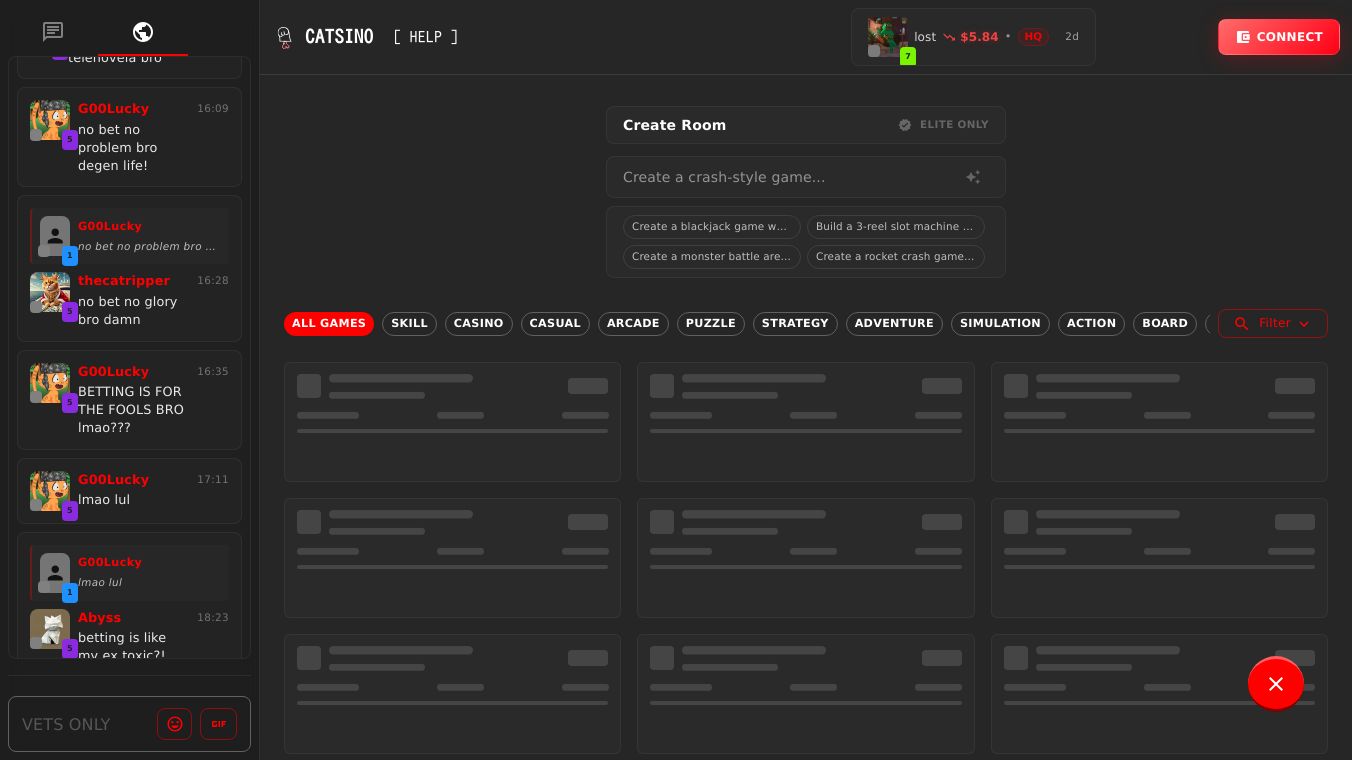Select the globe tab icon
1352x760 pixels.
coord(143,32)
